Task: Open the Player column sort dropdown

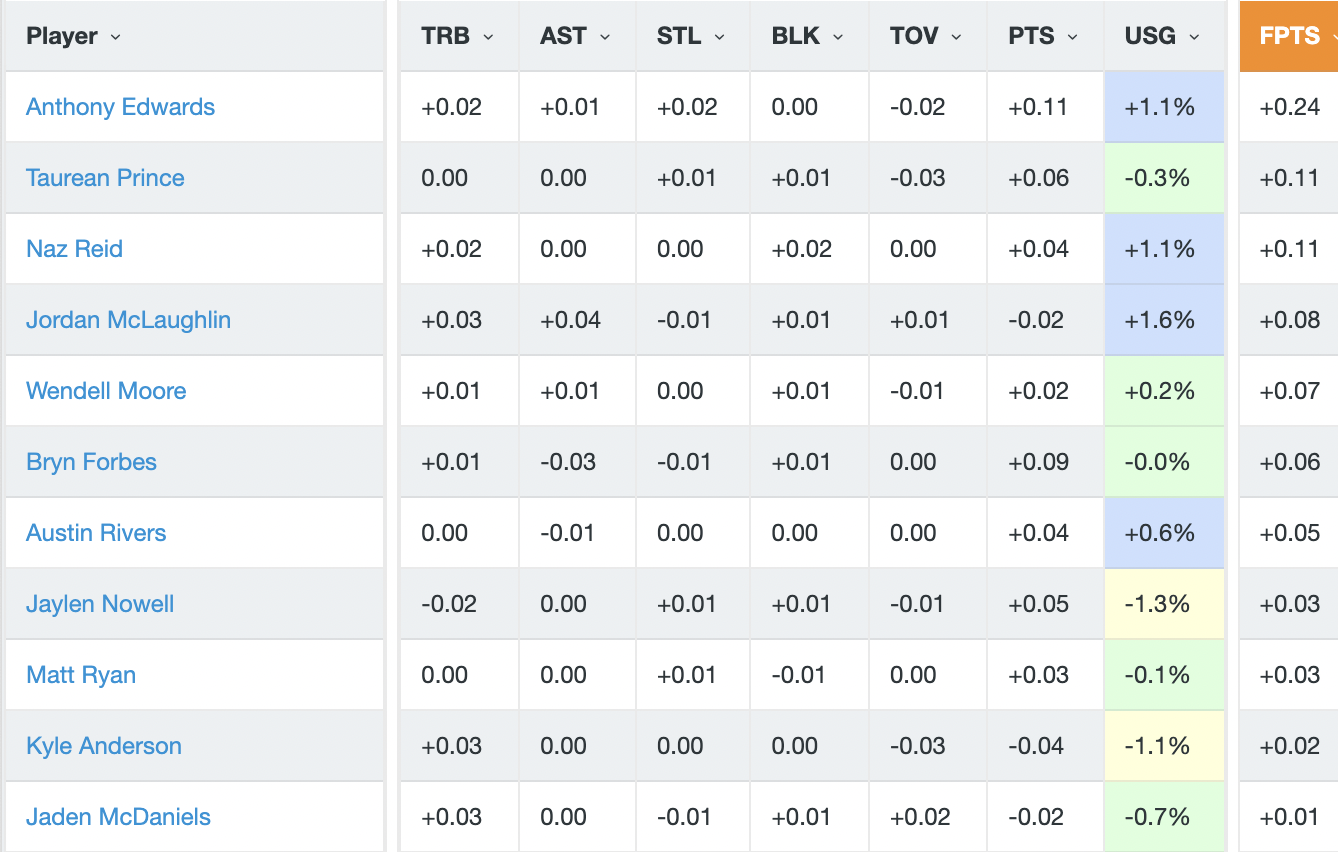Action: (114, 36)
